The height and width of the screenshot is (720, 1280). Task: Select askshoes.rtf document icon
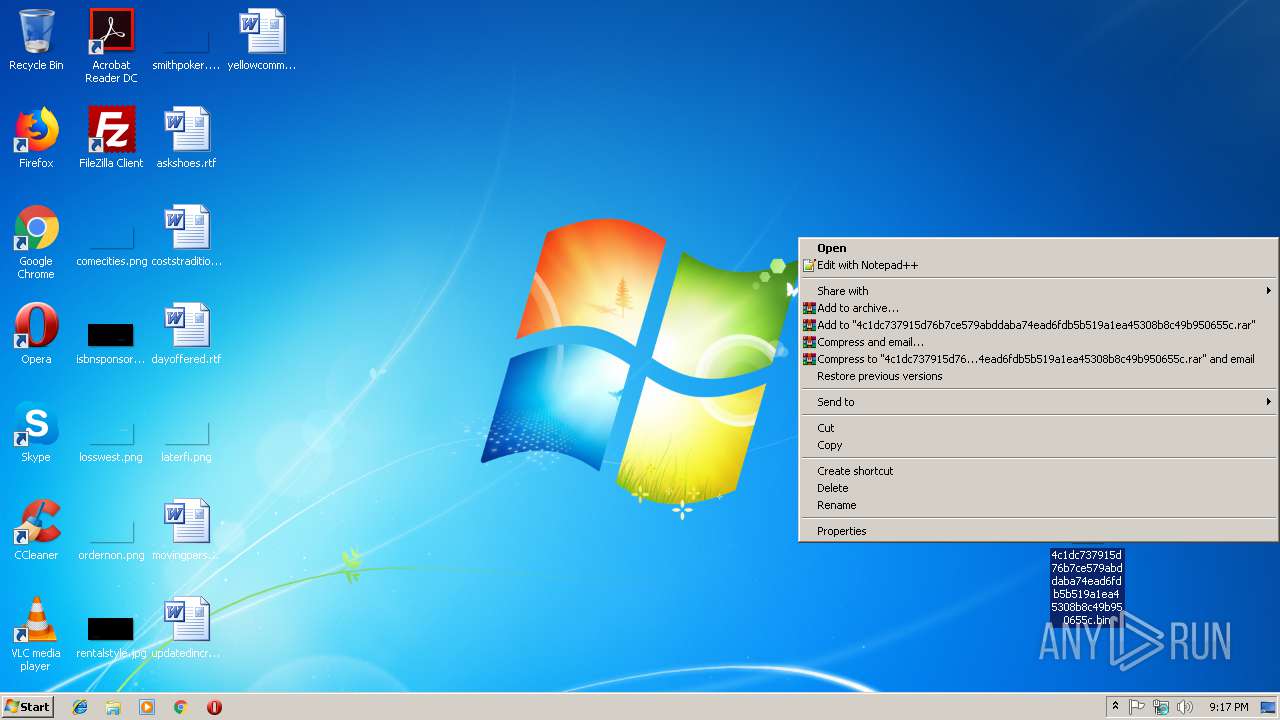186,138
